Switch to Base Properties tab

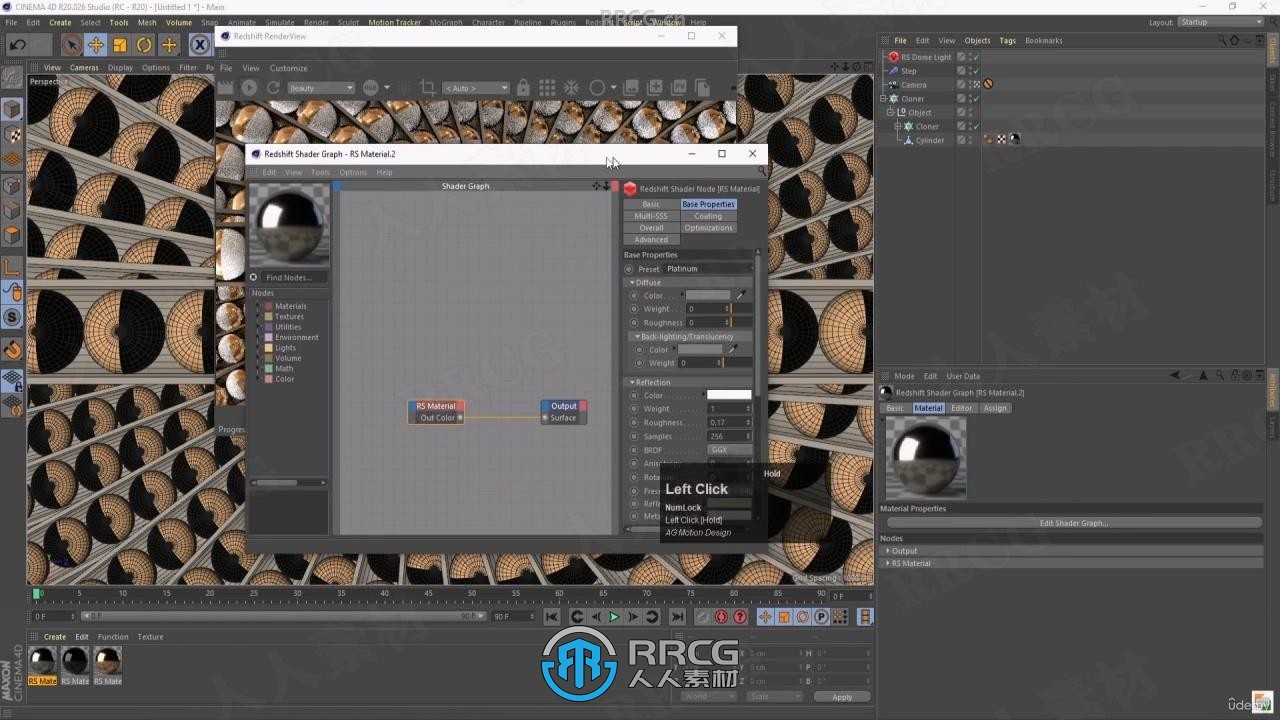[x=708, y=204]
